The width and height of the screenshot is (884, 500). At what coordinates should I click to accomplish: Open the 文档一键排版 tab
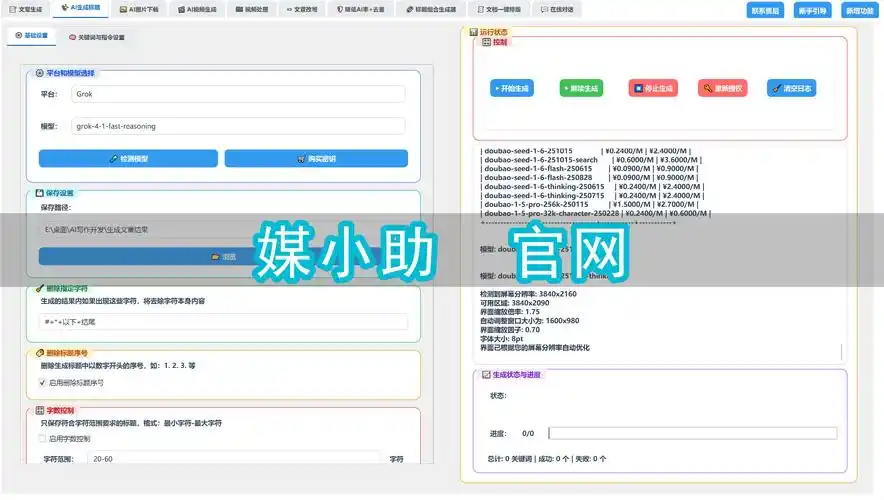coord(499,9)
